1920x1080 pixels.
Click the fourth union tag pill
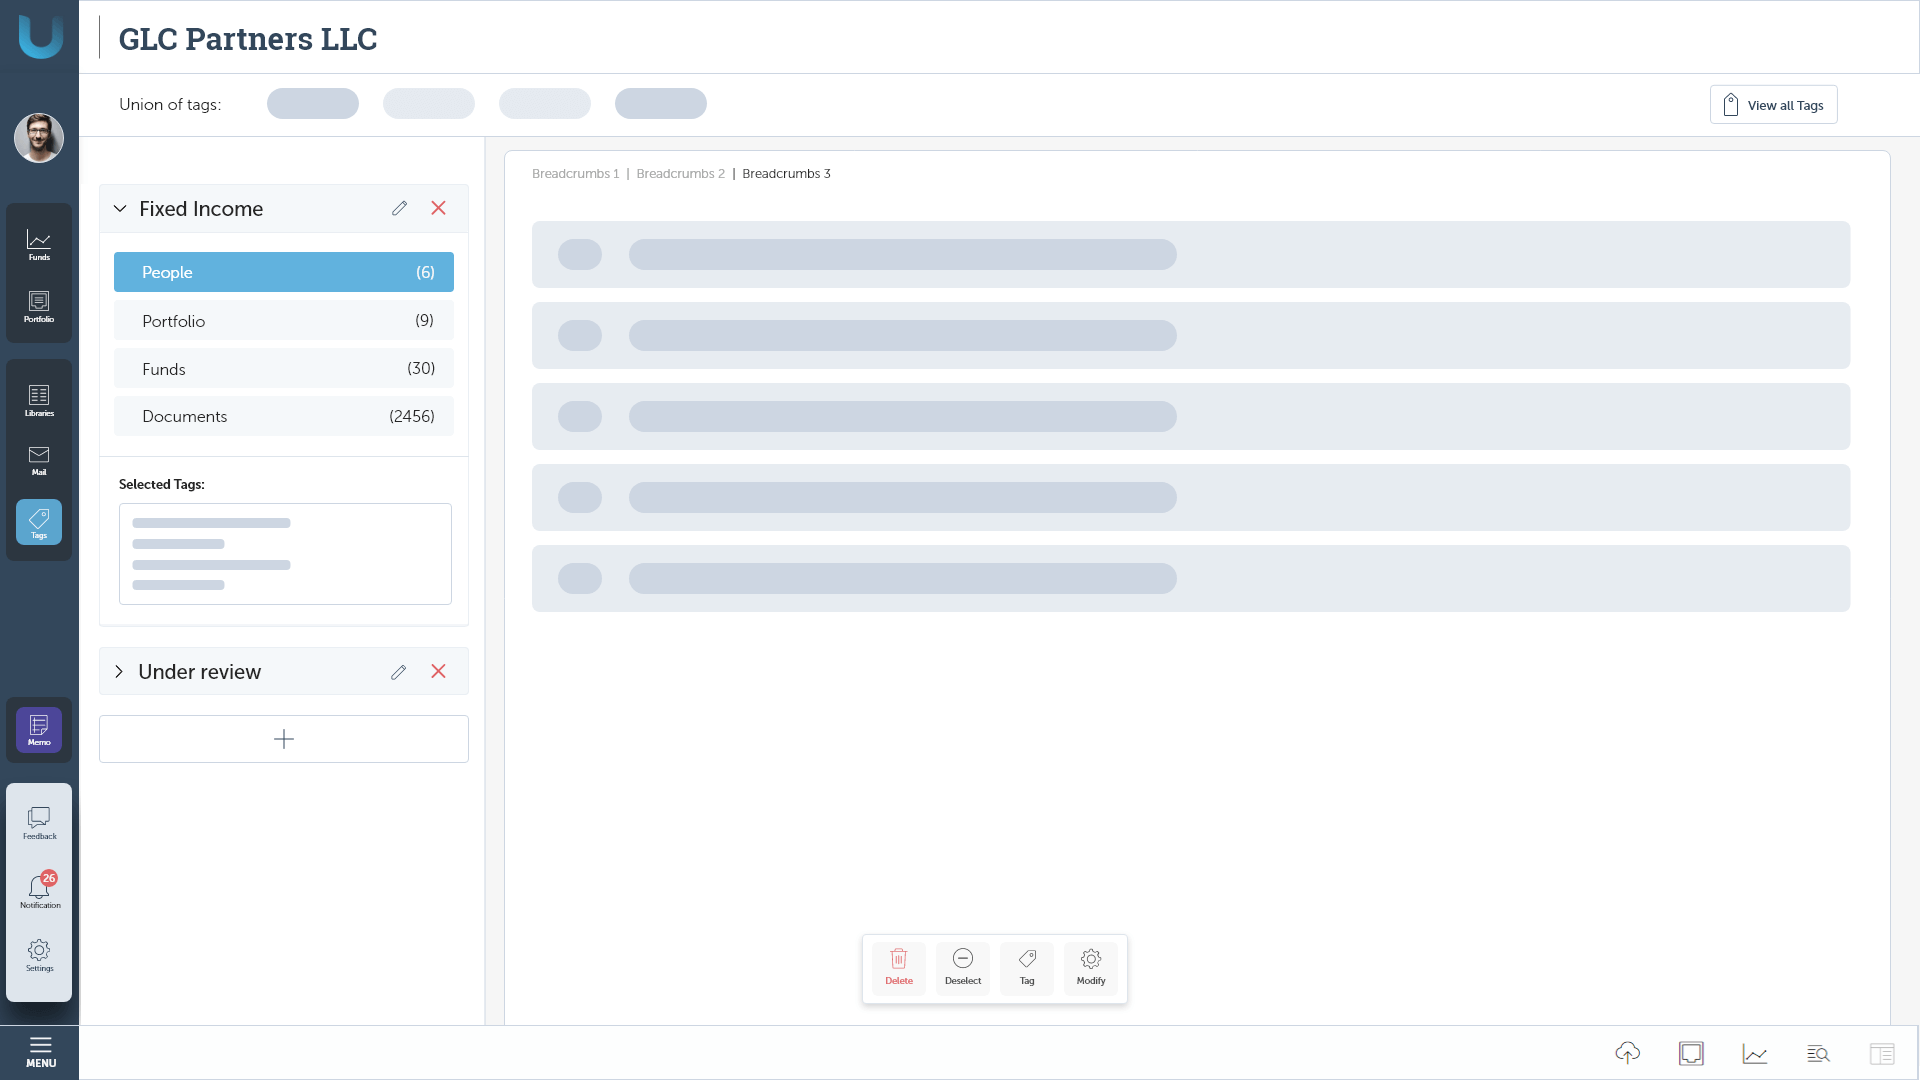tap(661, 104)
